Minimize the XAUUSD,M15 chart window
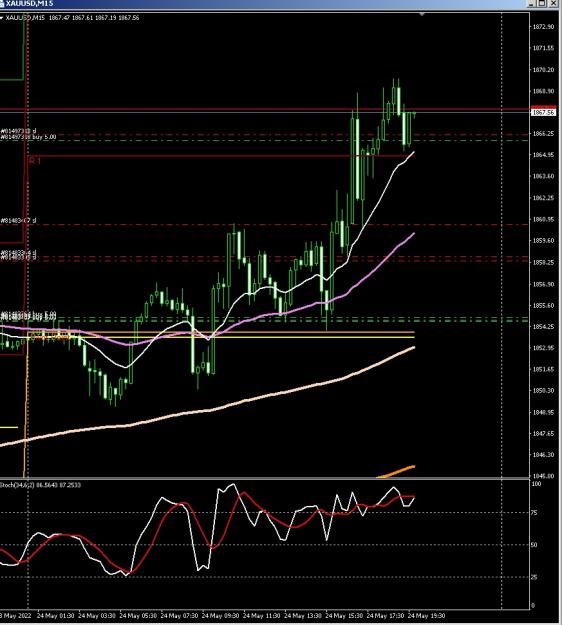562x625 pixels. coord(532,3)
